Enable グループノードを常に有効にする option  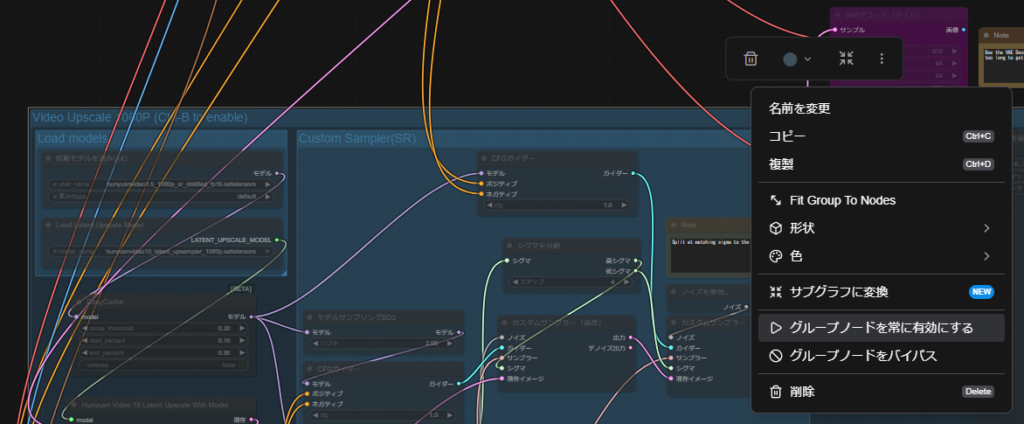pyautogui.click(x=878, y=328)
